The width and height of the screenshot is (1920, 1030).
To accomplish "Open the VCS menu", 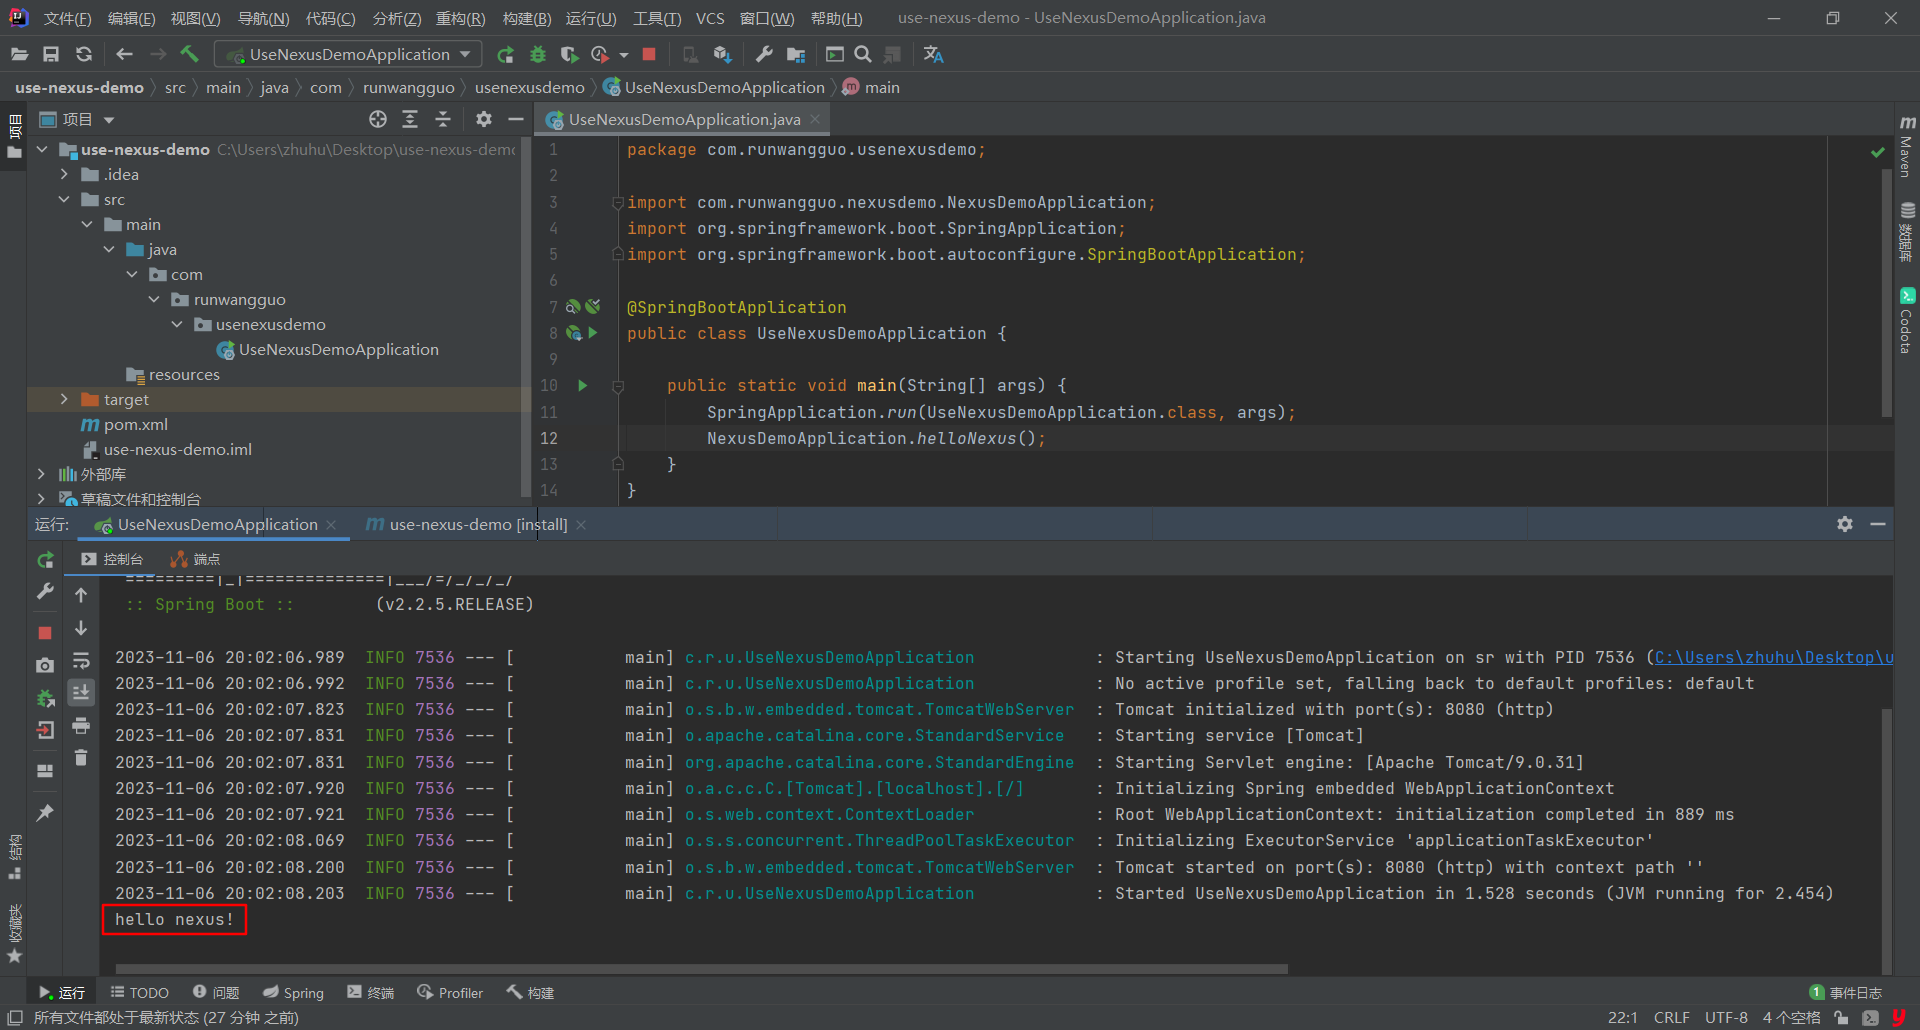I will coord(710,18).
